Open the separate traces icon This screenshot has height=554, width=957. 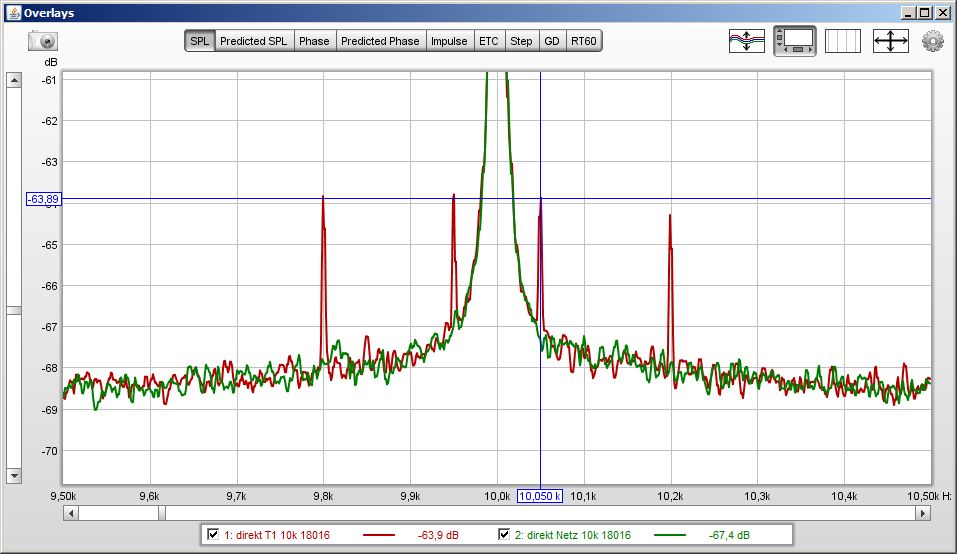point(746,41)
